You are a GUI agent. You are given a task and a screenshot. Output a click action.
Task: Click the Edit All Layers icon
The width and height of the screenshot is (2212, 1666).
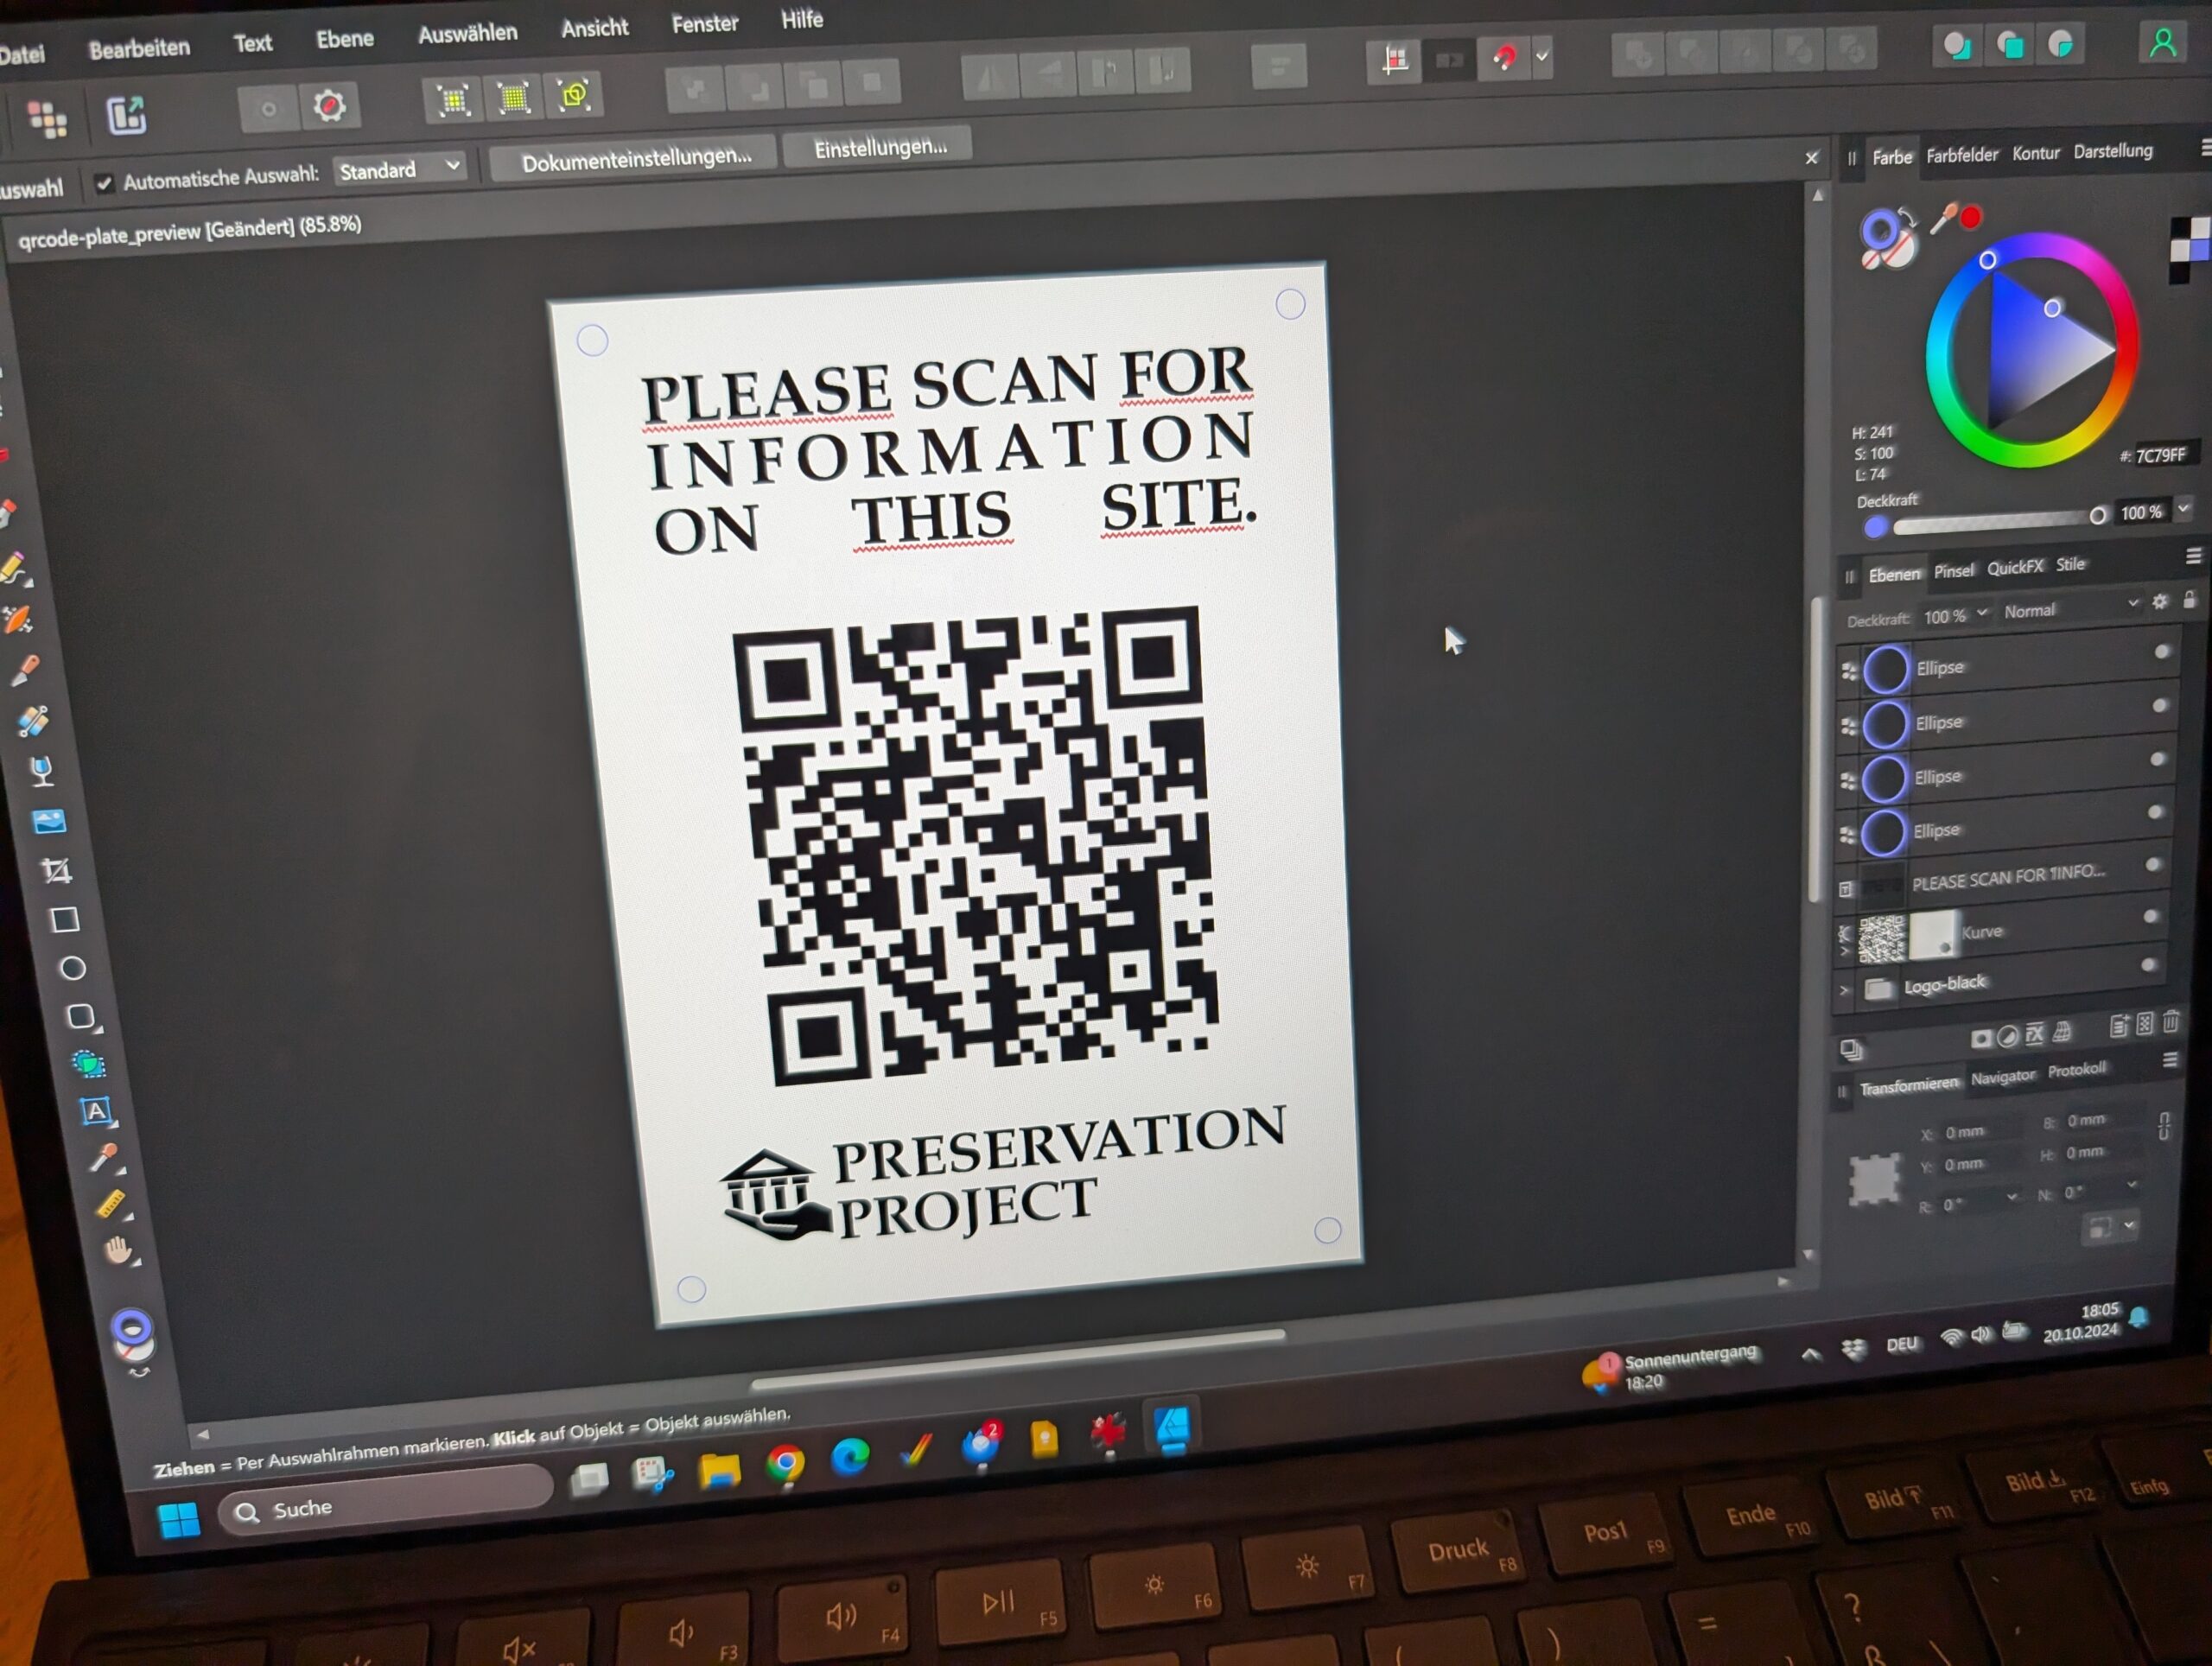point(1851,1049)
